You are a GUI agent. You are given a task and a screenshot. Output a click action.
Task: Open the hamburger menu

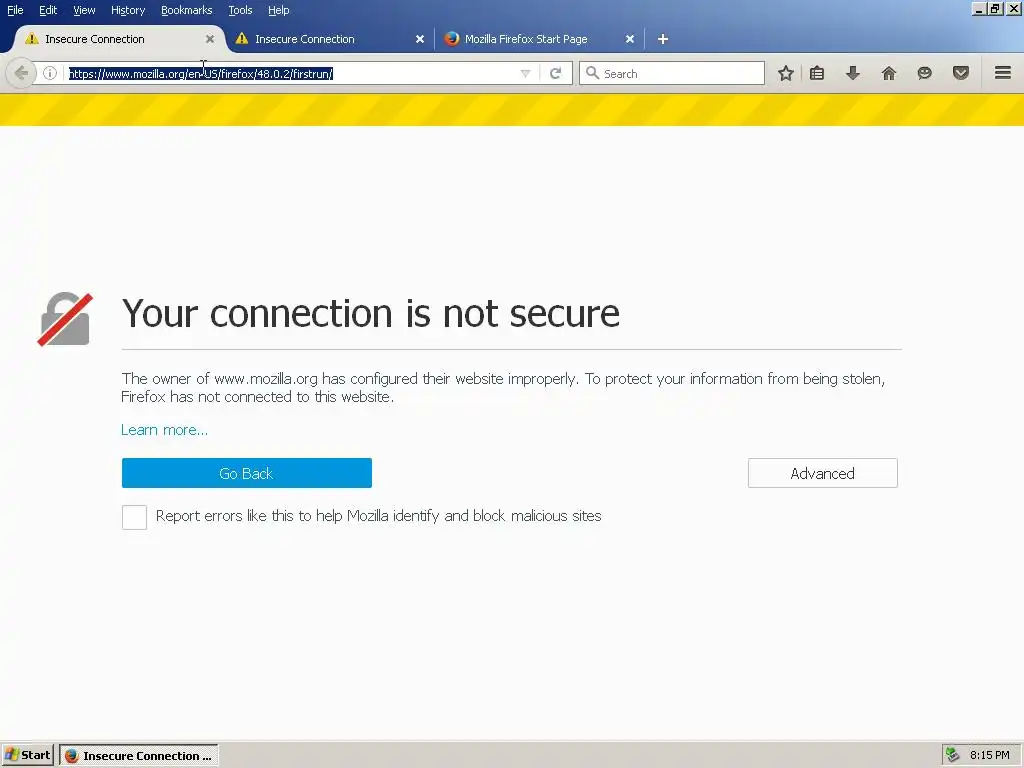coord(1003,73)
